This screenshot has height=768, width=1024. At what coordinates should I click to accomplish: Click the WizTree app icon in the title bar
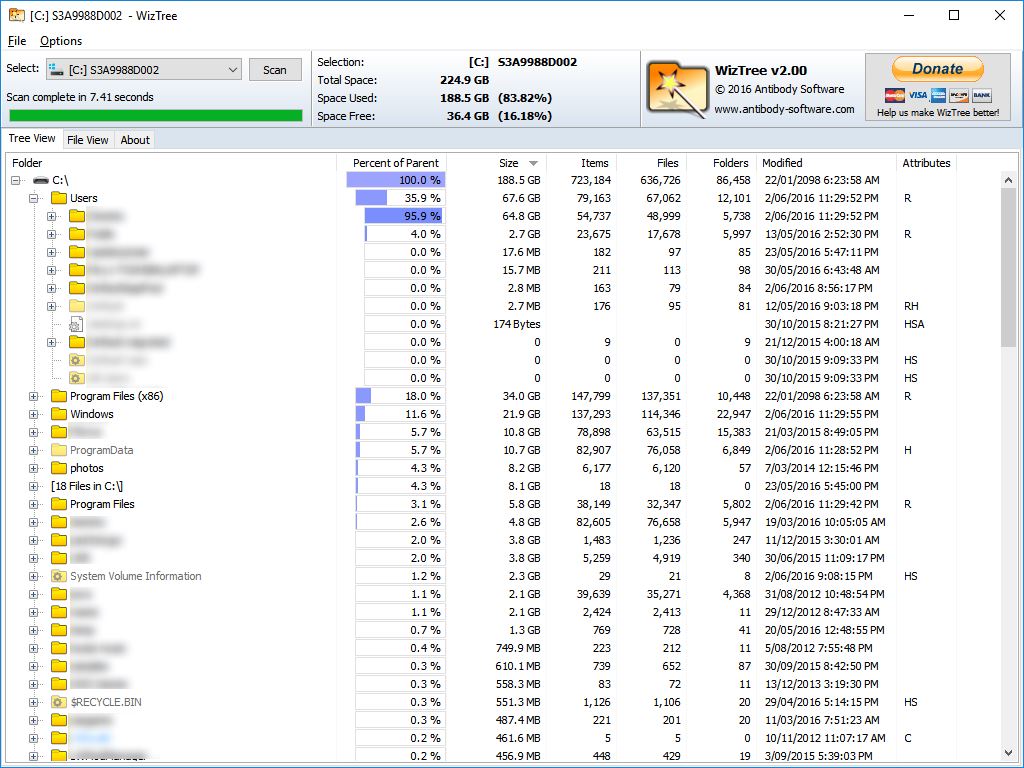pyautogui.click(x=16, y=15)
